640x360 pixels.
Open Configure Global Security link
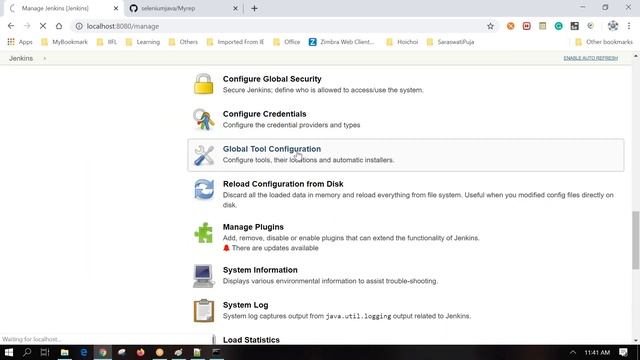tap(272, 79)
